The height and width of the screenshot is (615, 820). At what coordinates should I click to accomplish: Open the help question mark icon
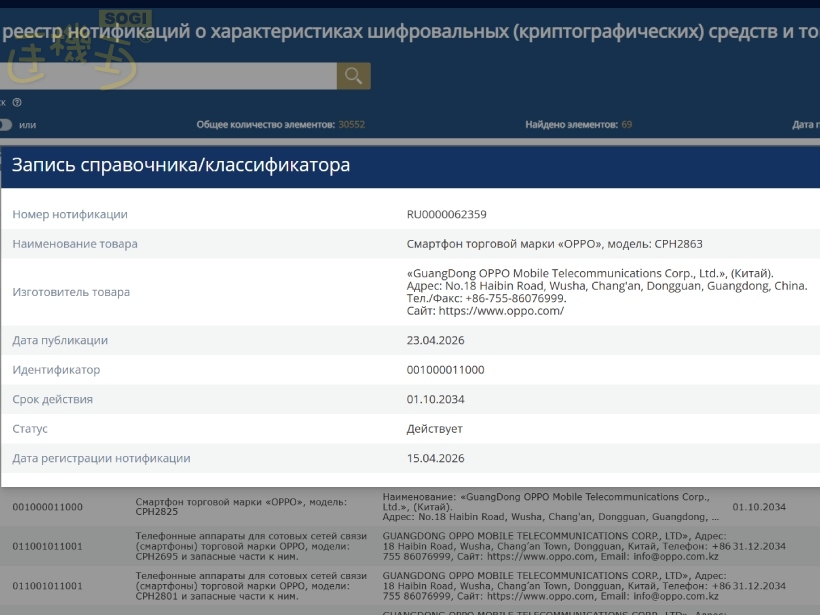[x=17, y=102]
